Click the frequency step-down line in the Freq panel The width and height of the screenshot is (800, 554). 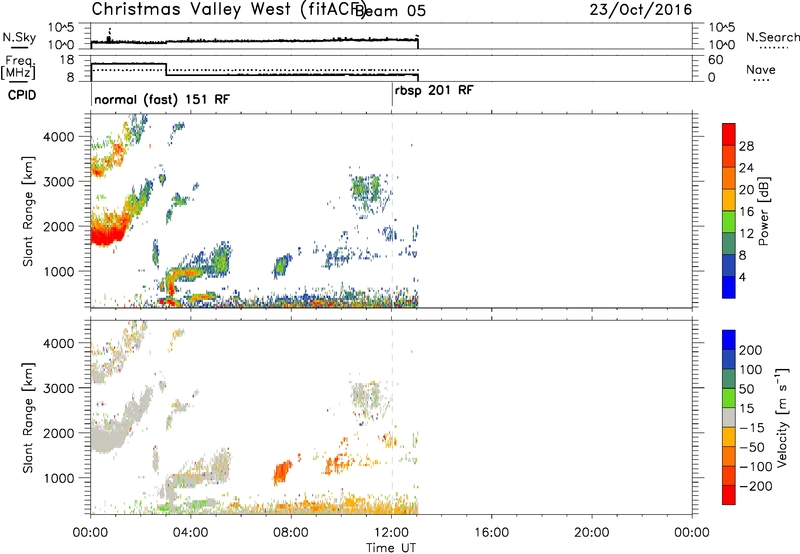[x=166, y=69]
